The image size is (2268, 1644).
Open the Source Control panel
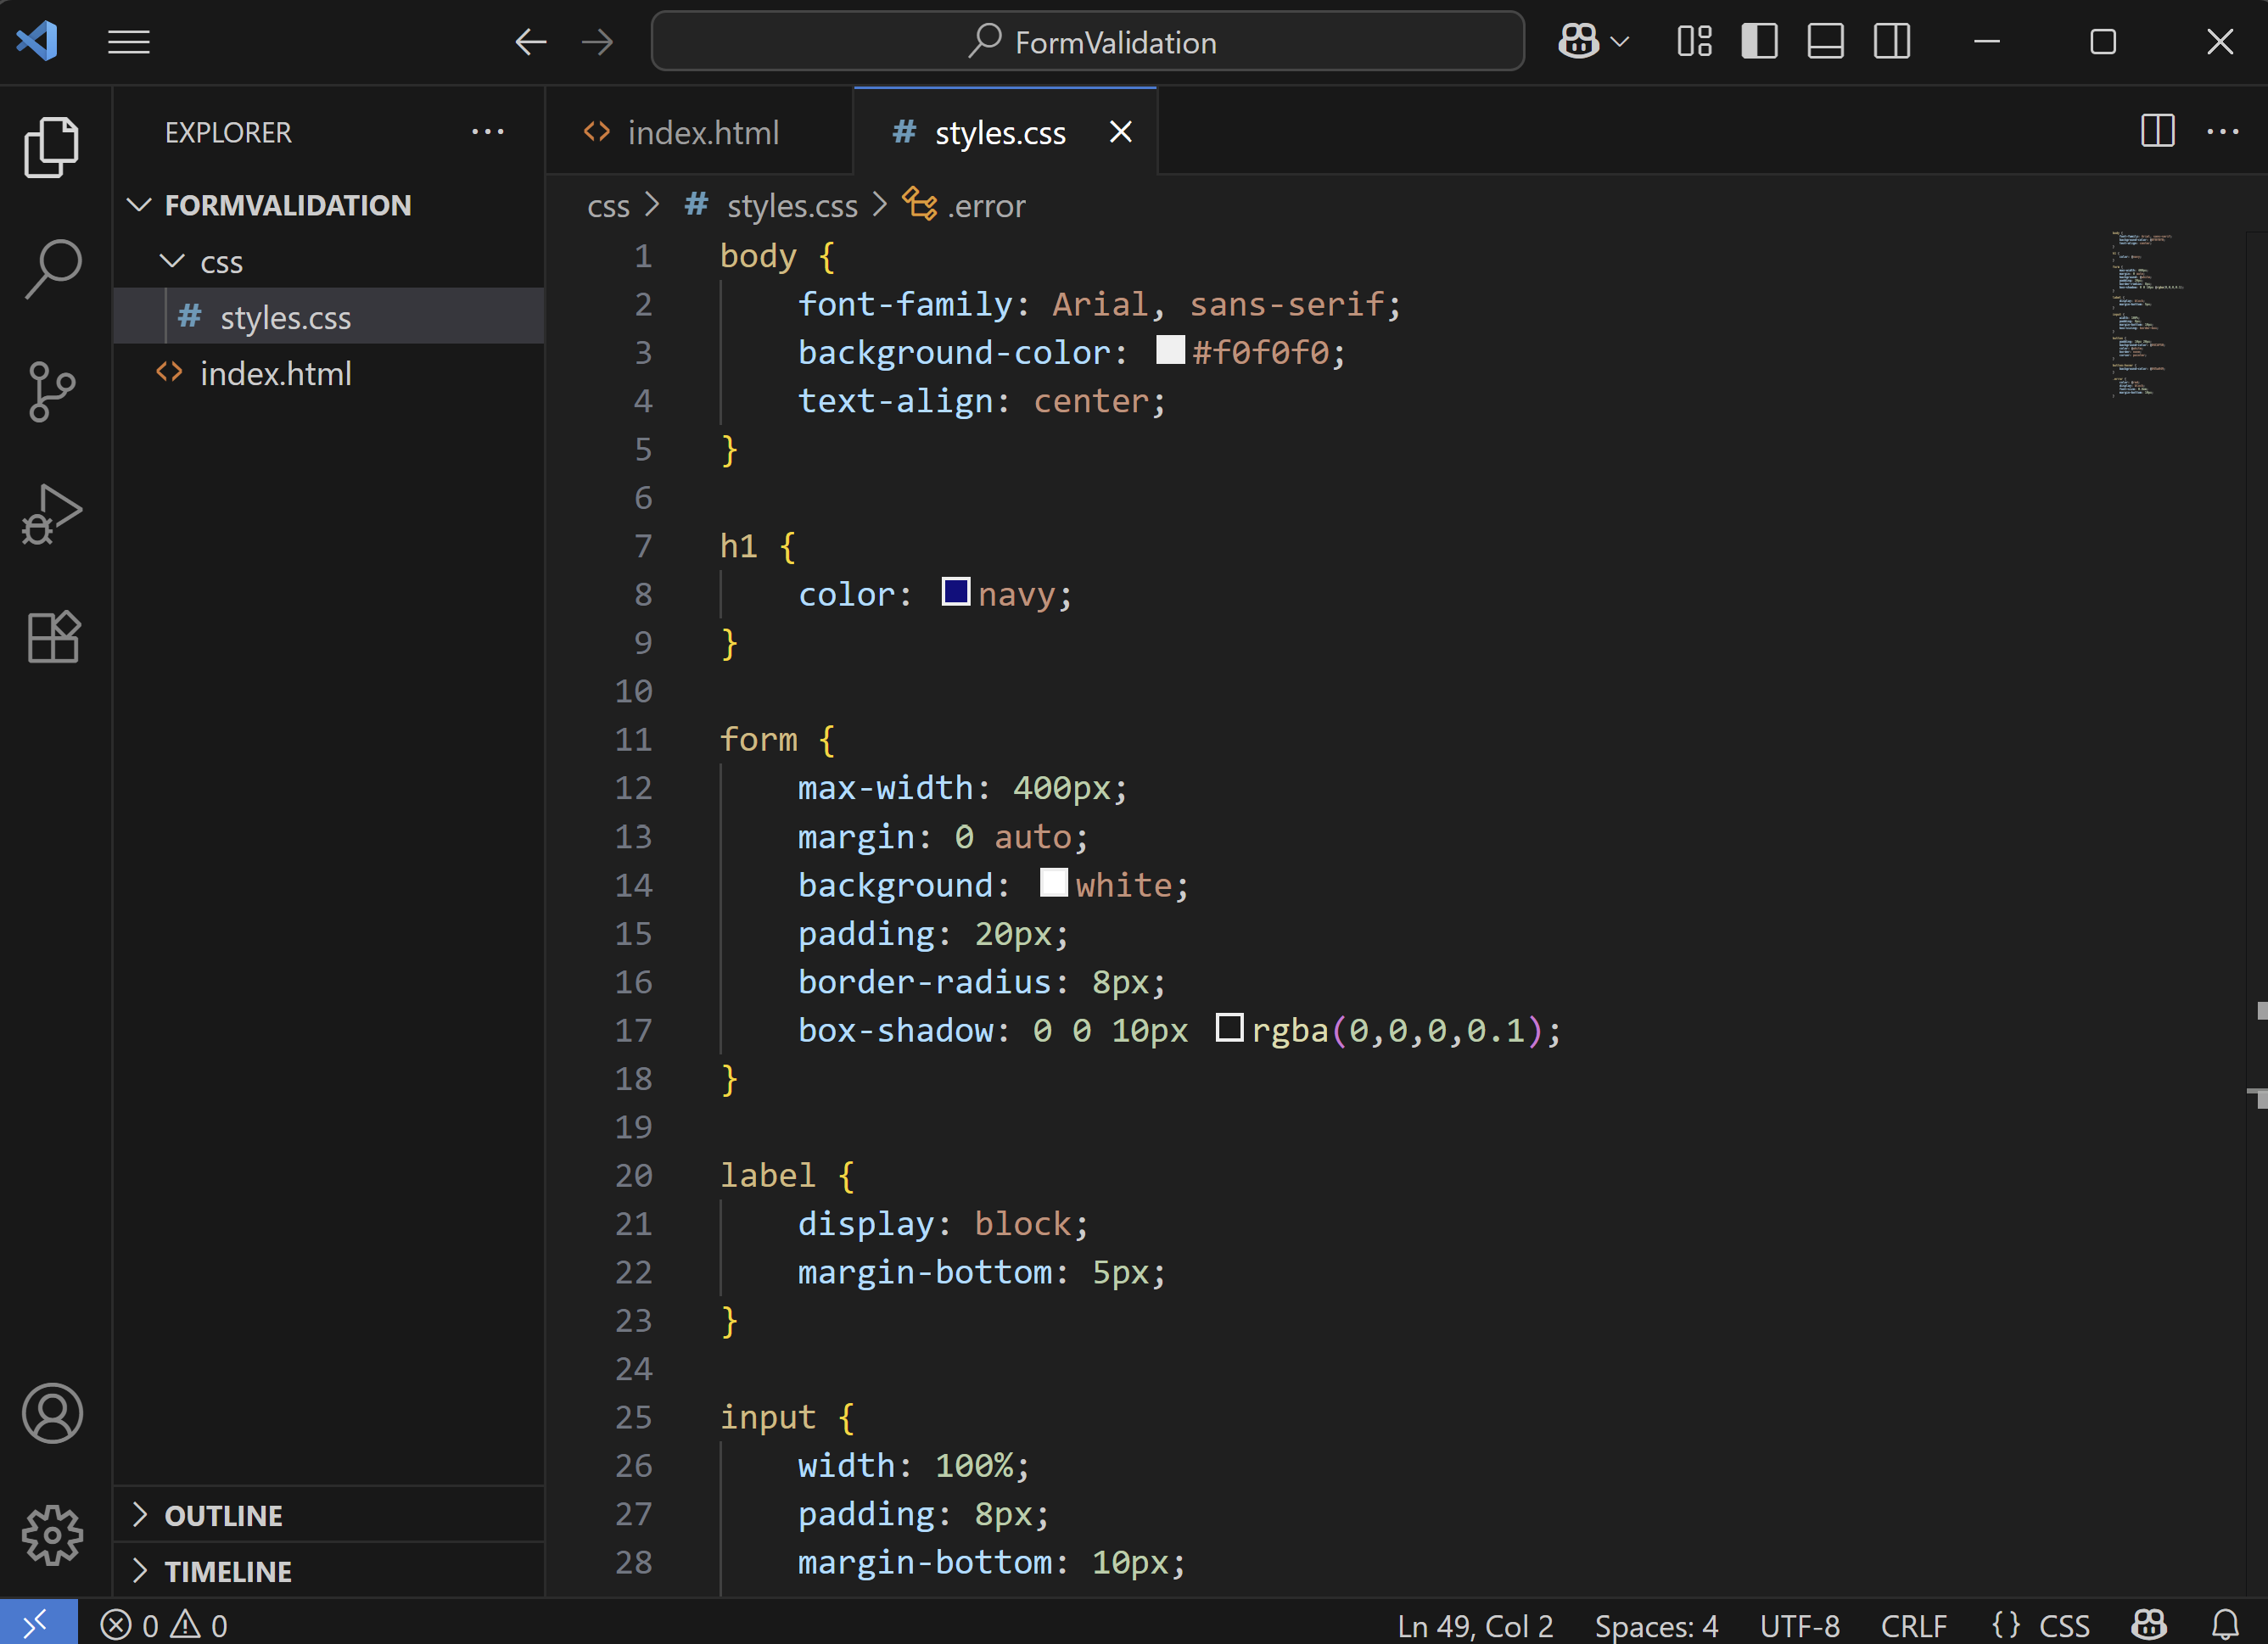(52, 391)
